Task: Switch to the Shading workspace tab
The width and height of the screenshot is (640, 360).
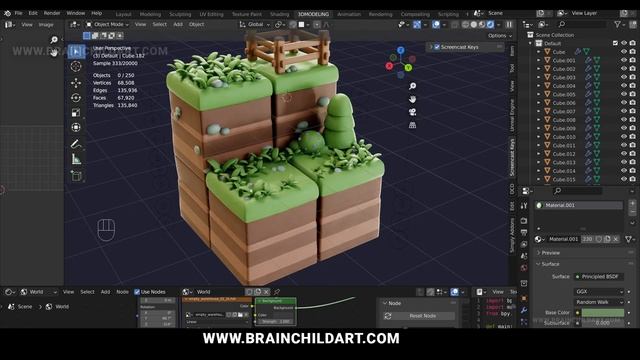Action: (x=280, y=14)
